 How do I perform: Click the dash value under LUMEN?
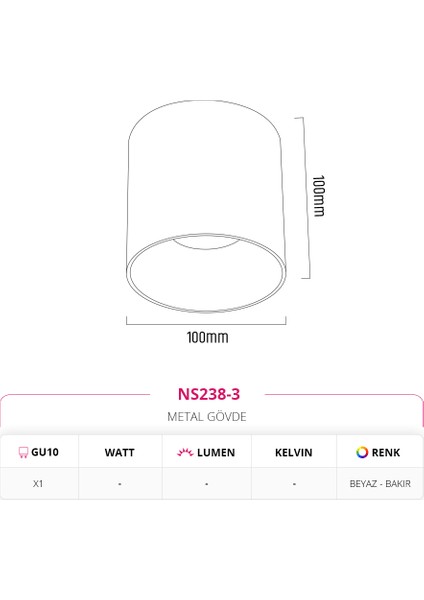tap(207, 484)
